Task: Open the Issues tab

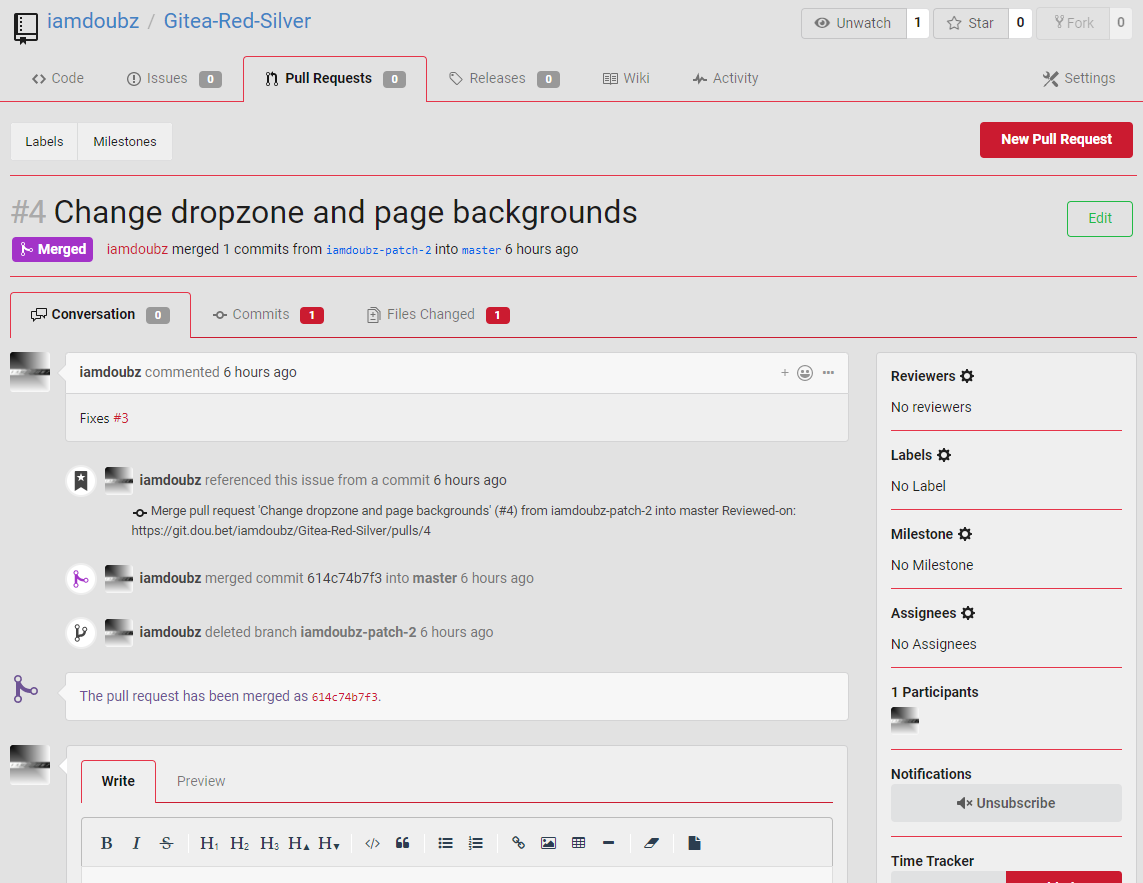Action: [x=174, y=78]
